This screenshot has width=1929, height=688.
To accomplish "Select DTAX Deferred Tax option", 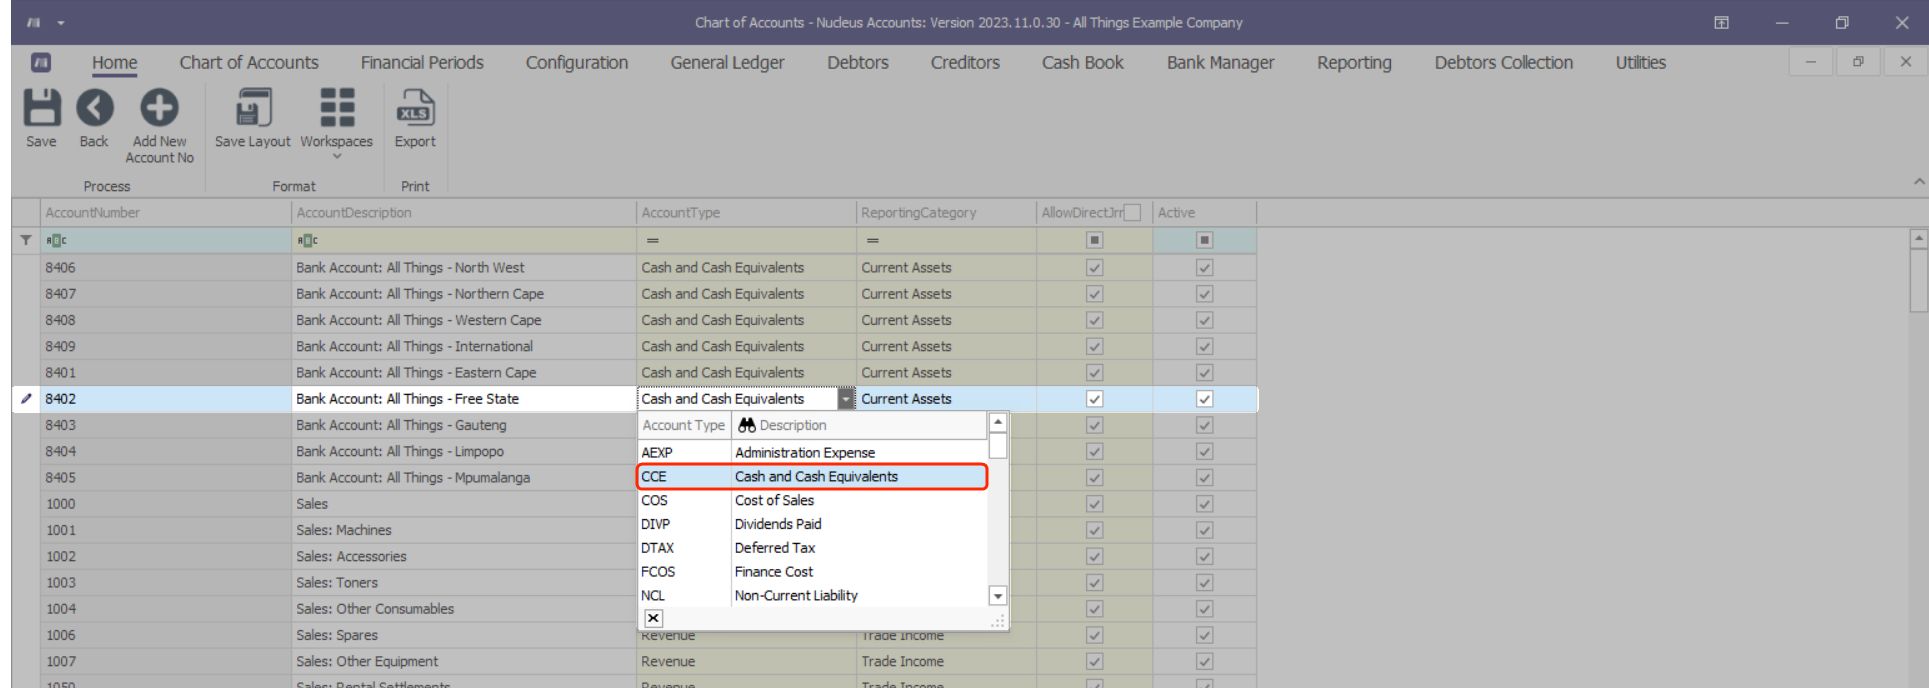I will 812,548.
